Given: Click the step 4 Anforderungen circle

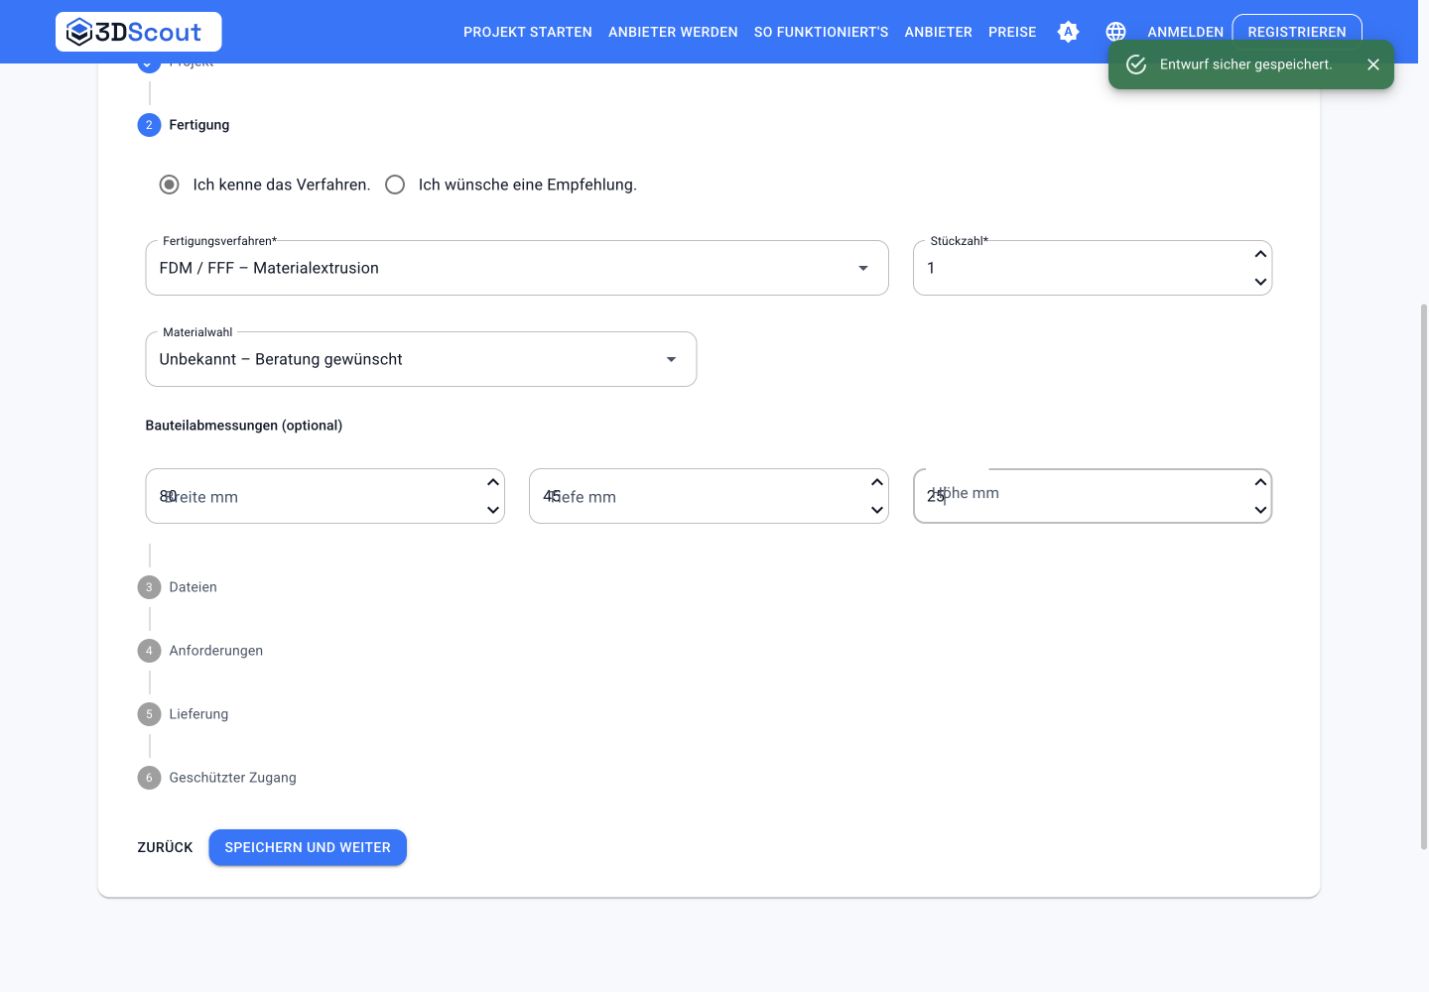Looking at the screenshot, I should (149, 651).
